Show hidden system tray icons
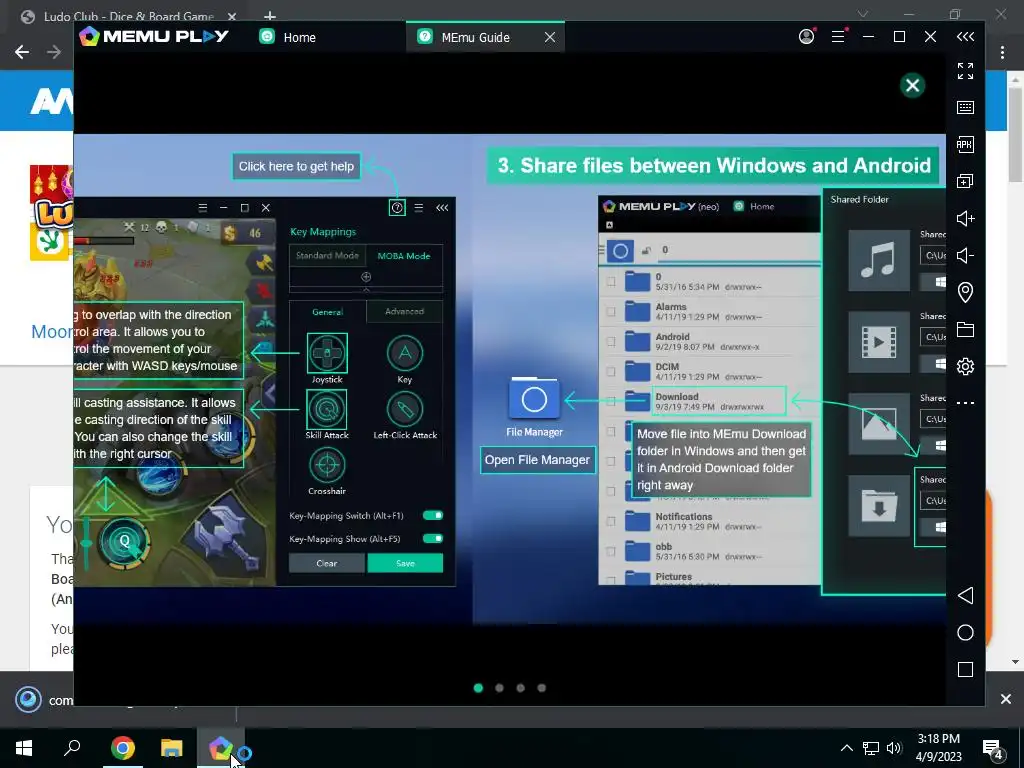The height and width of the screenshot is (768, 1024). coord(846,748)
